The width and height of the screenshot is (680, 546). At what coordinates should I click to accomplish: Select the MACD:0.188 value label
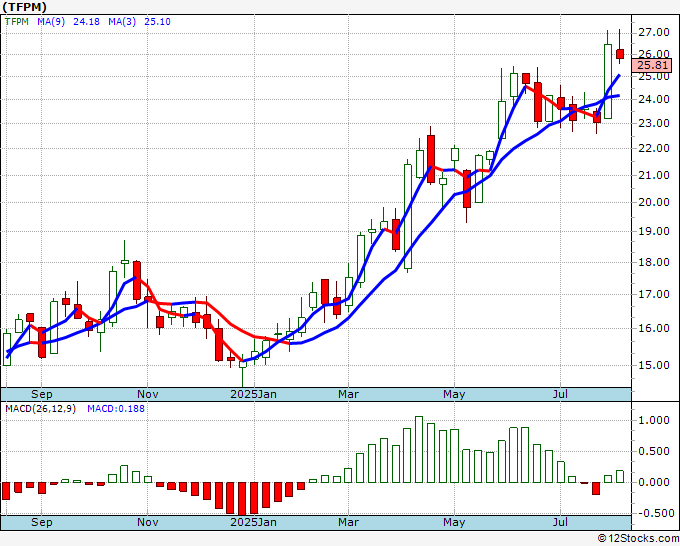pos(116,409)
